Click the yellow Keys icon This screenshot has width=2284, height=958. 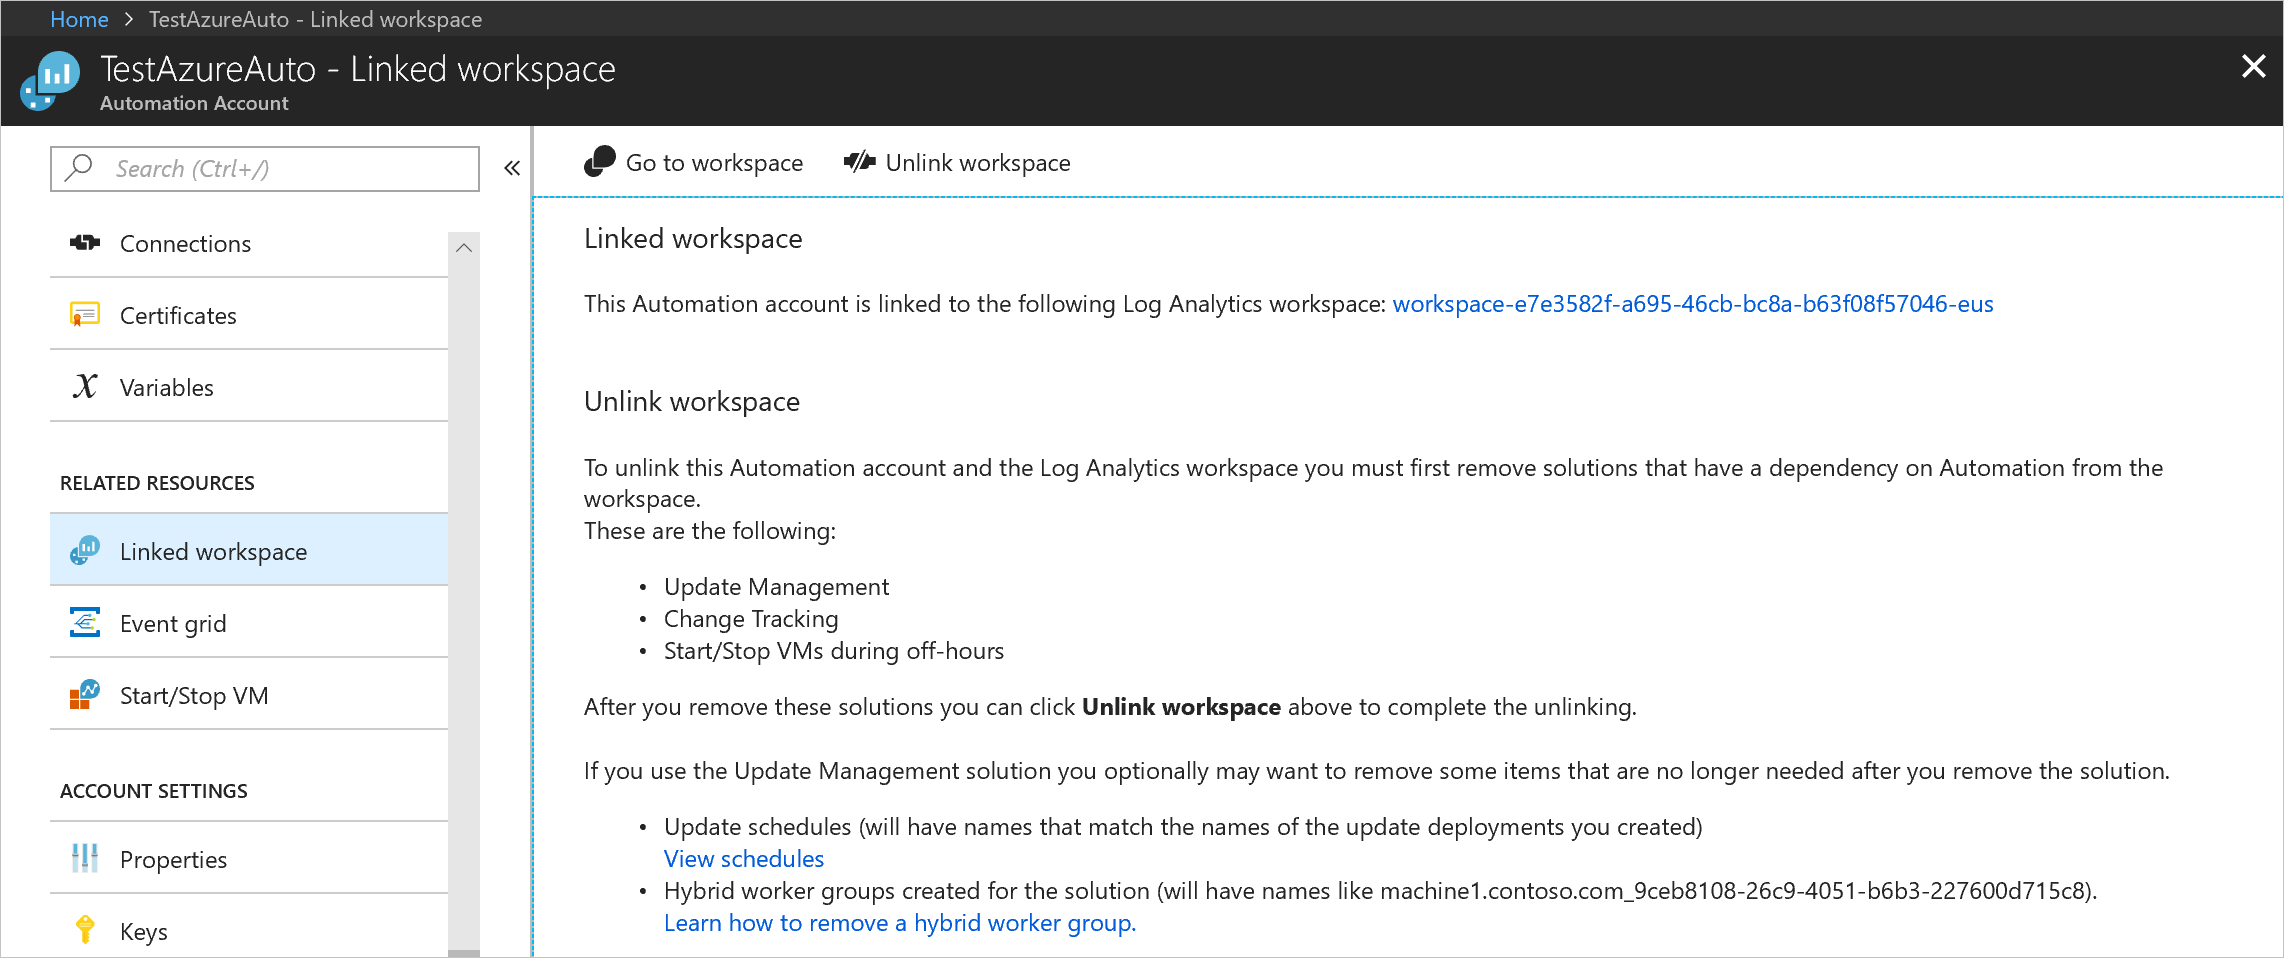click(x=85, y=930)
